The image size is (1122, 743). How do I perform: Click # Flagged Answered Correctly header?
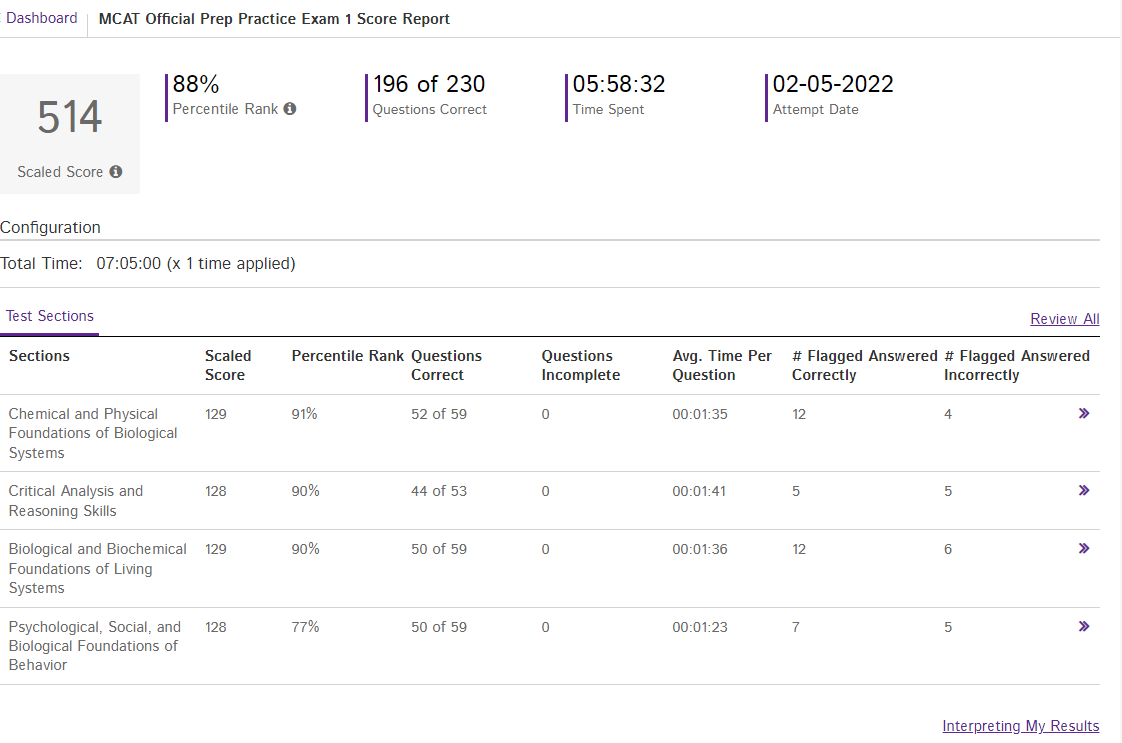[x=864, y=365]
